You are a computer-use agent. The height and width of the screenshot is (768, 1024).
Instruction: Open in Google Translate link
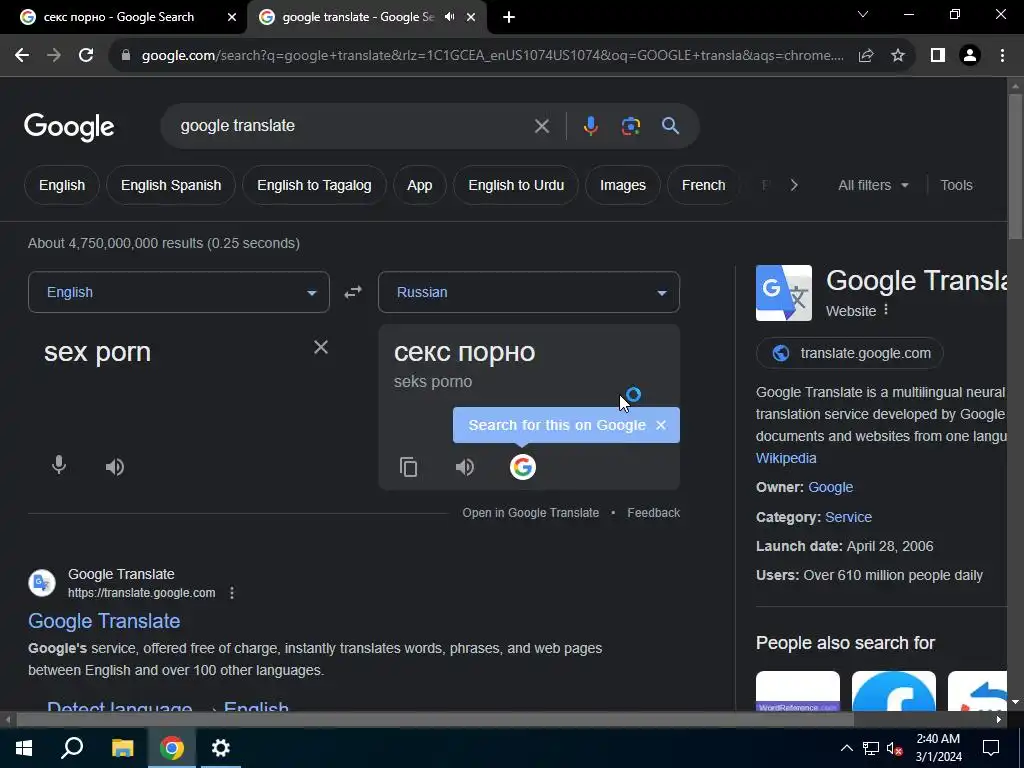coord(530,513)
